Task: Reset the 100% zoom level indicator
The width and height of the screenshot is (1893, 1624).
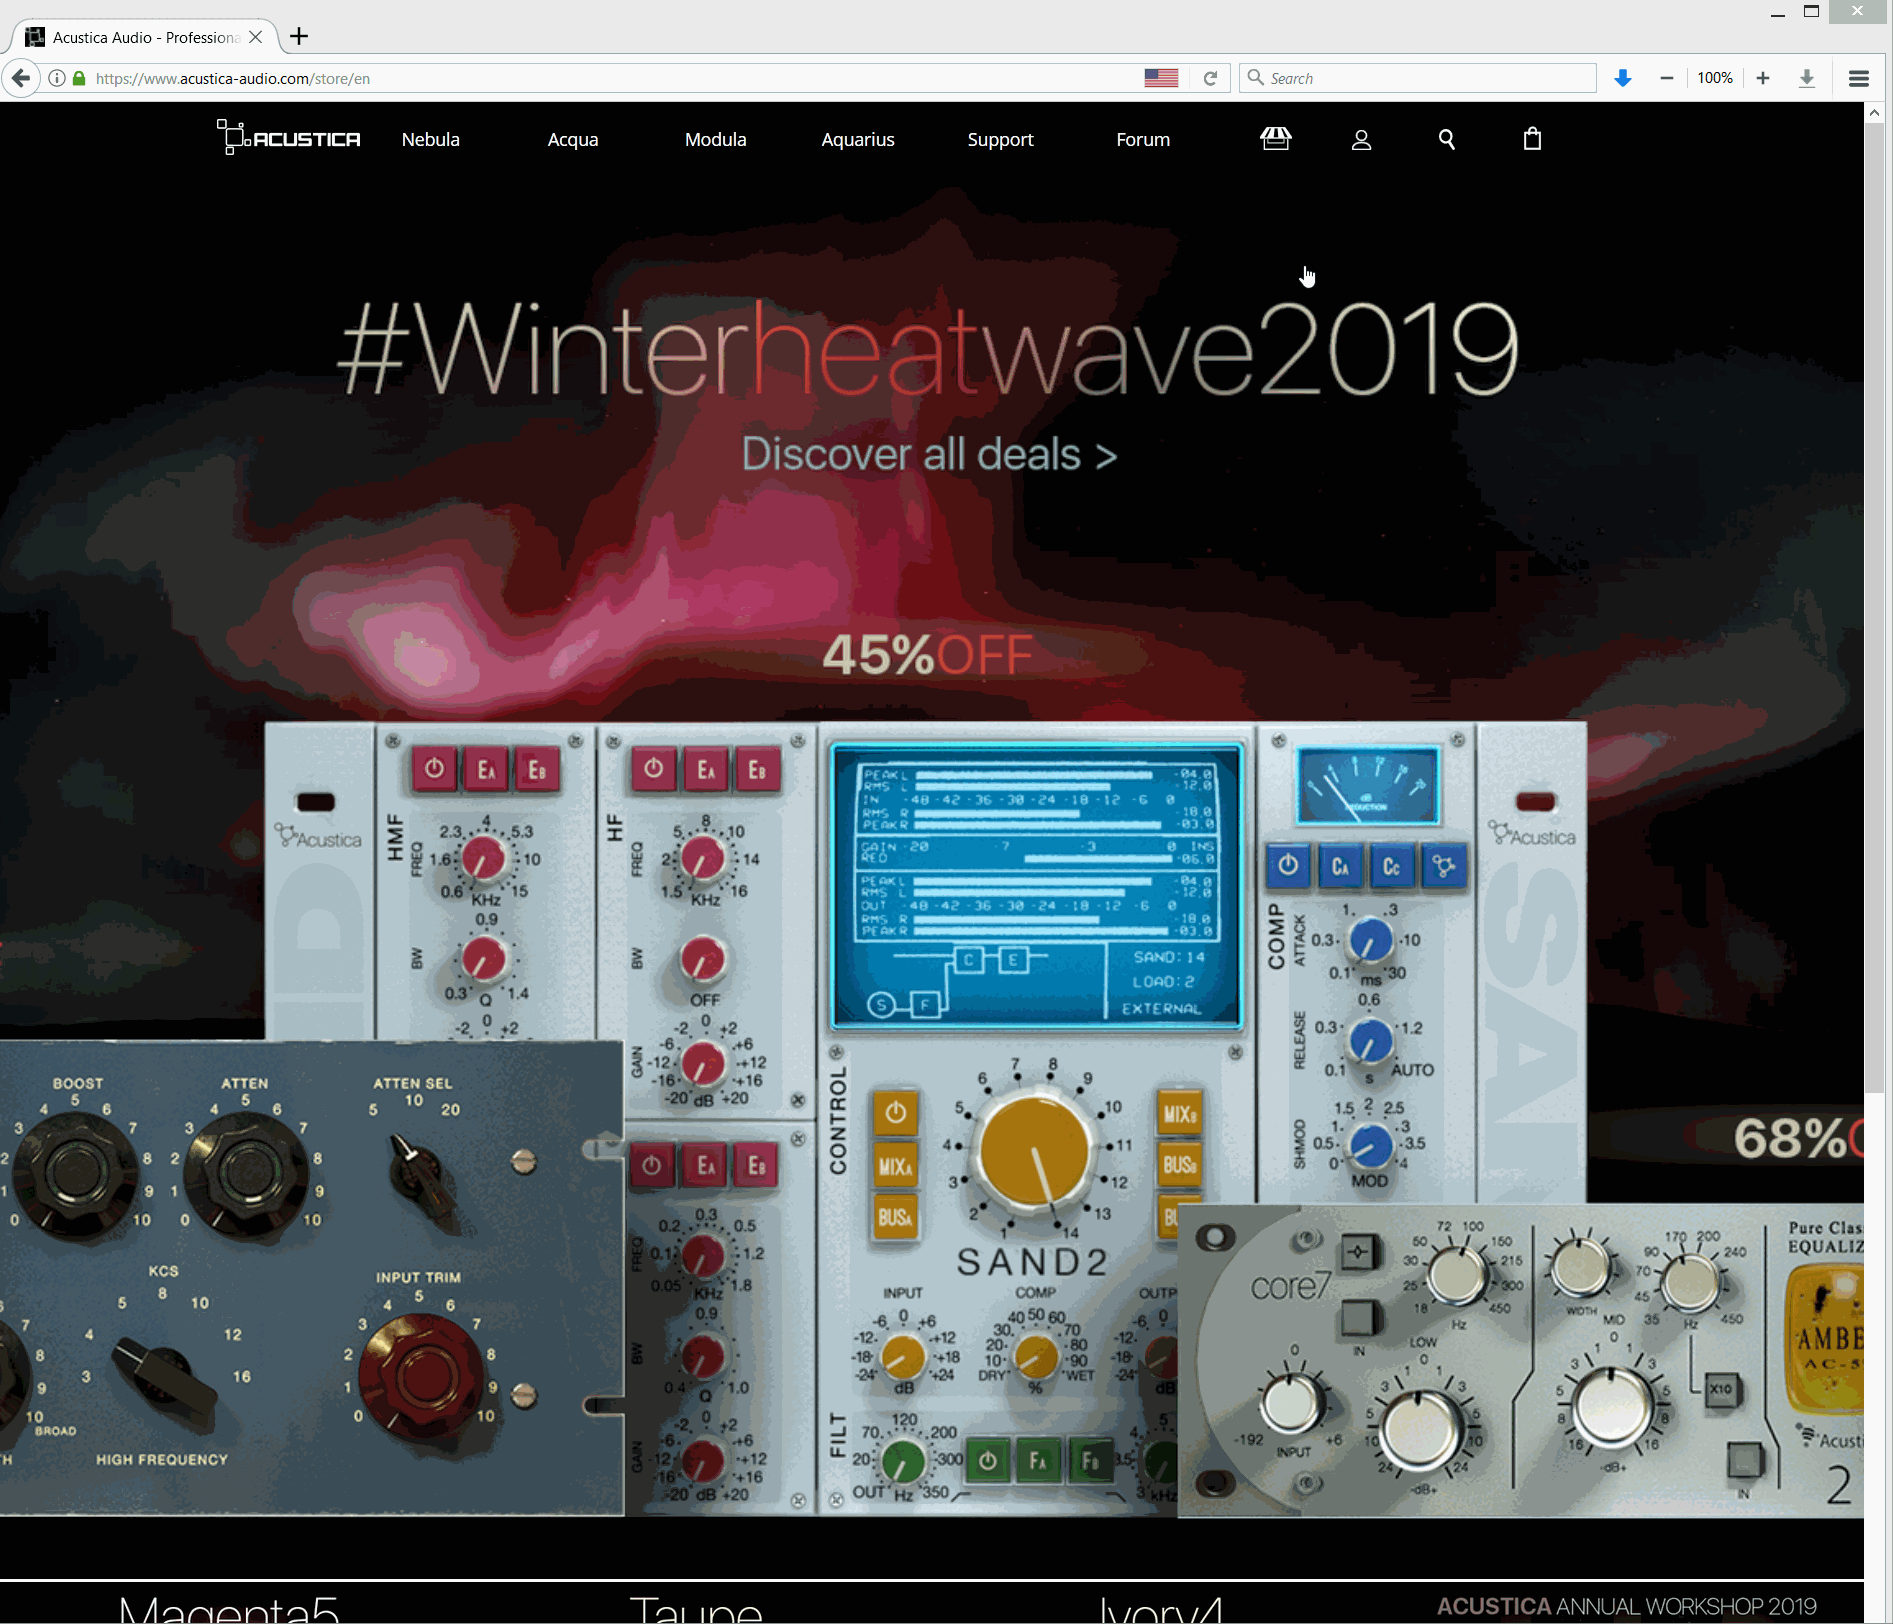Action: (x=1715, y=78)
